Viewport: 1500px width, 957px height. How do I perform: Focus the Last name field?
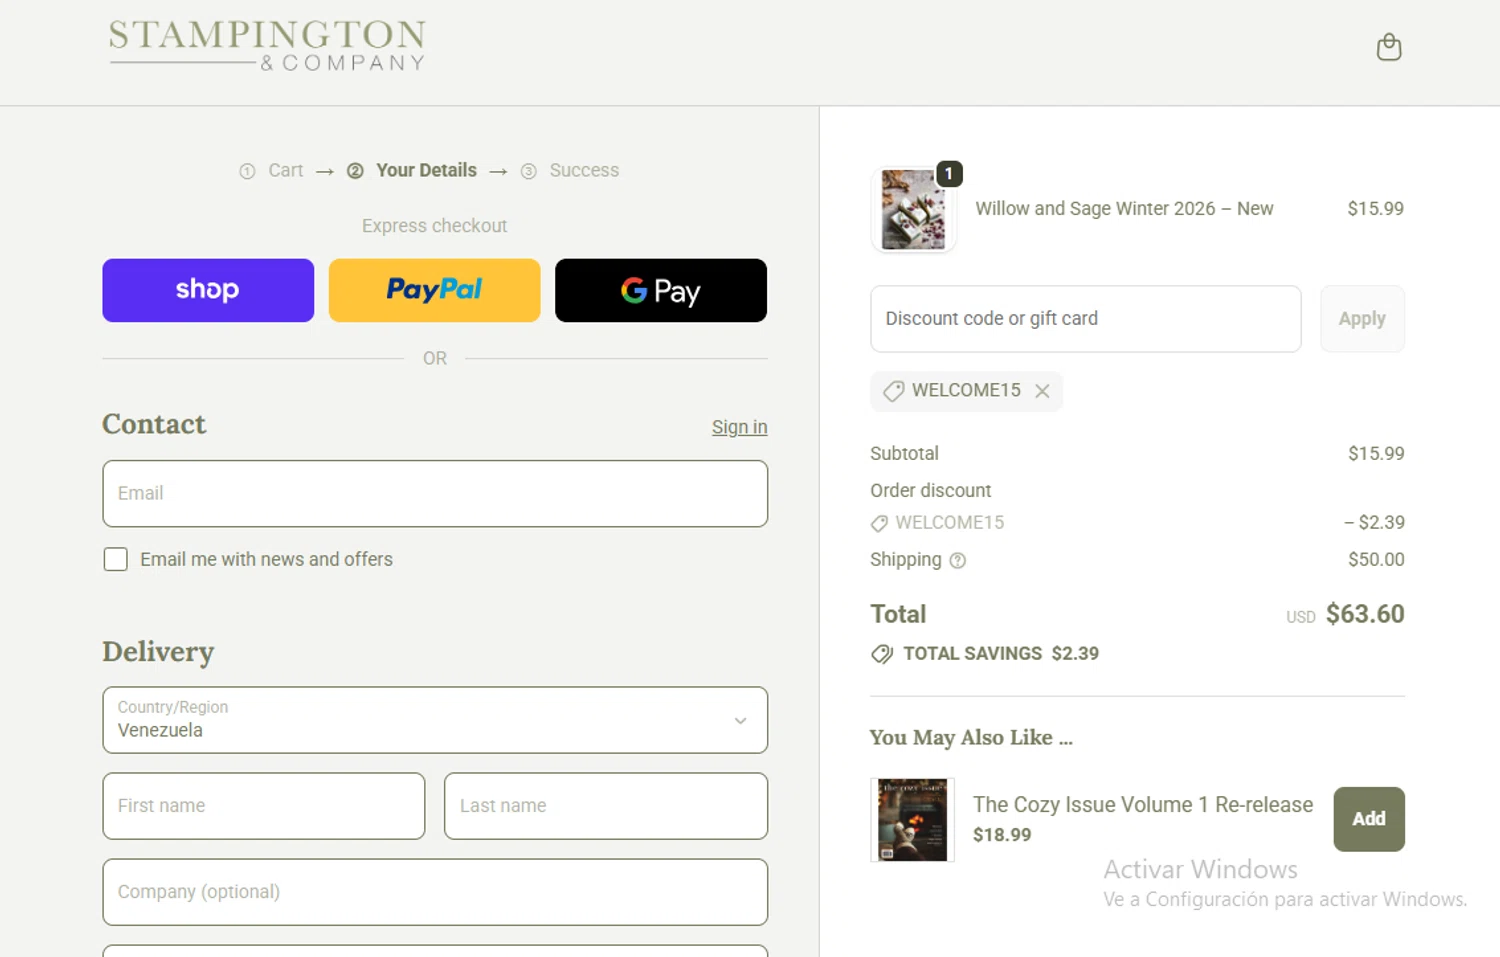click(x=606, y=806)
